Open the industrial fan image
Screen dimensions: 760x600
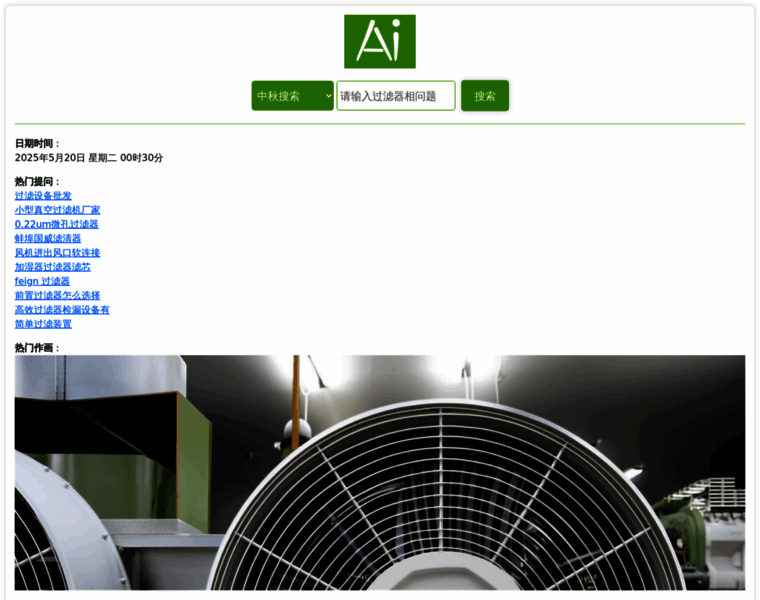click(380, 472)
